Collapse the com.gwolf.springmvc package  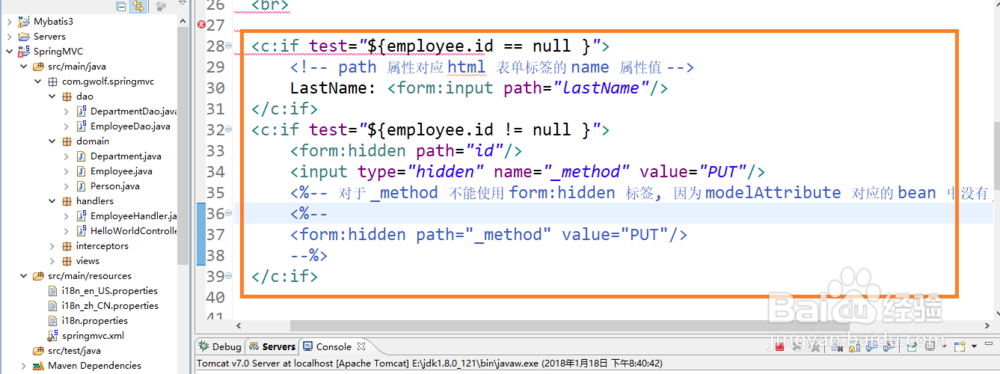[x=38, y=82]
